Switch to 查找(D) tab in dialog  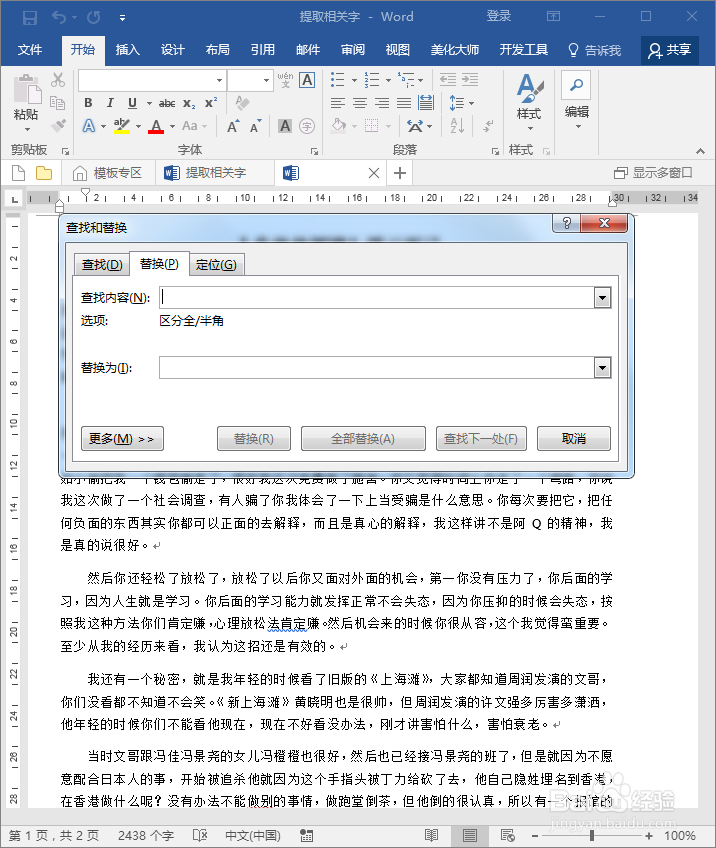pos(102,264)
